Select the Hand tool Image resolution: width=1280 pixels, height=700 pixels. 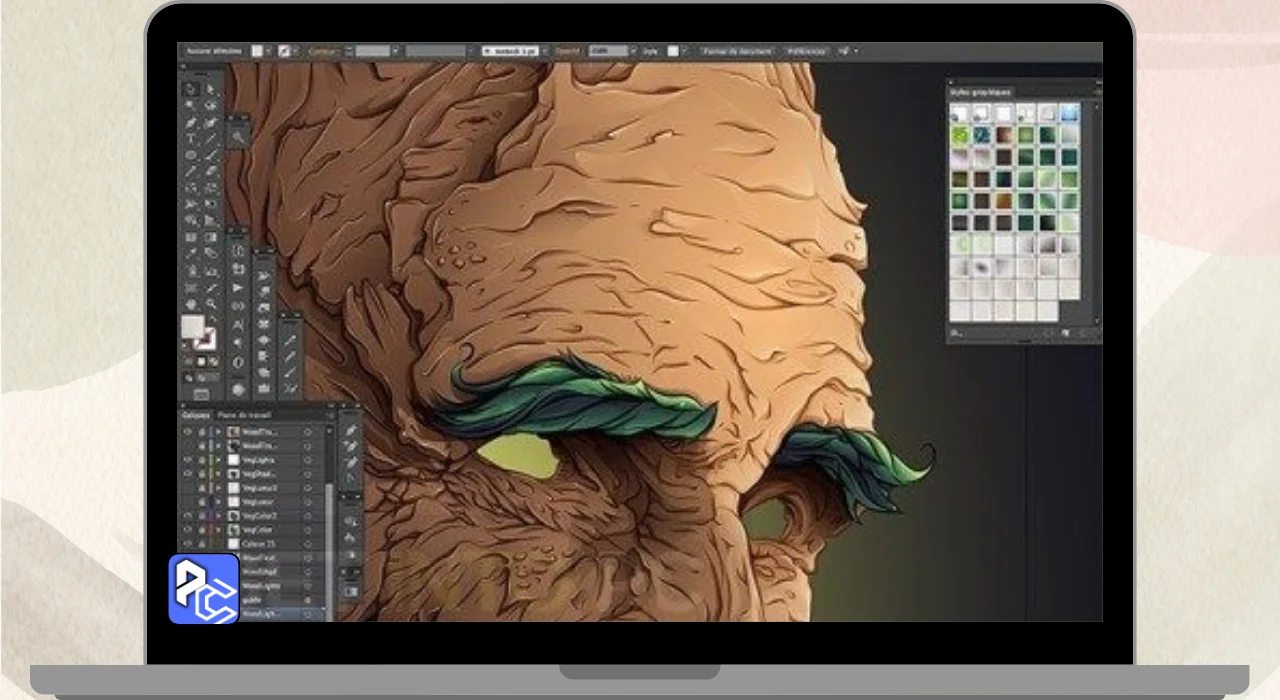pyautogui.click(x=190, y=303)
